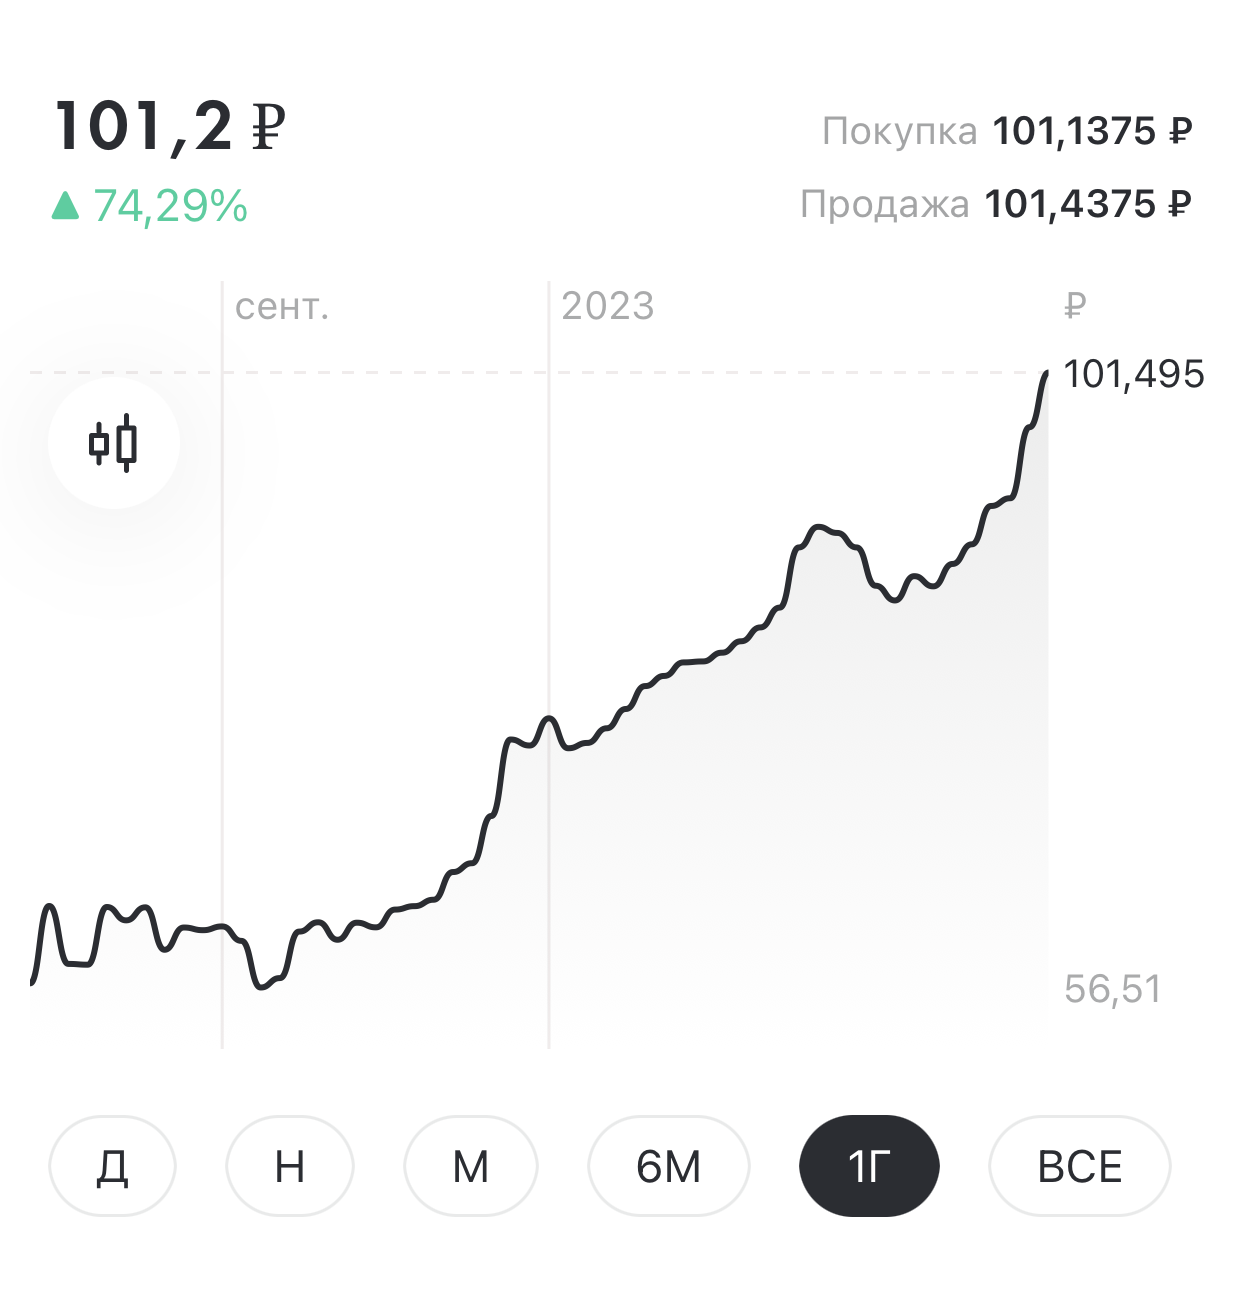Show full history with ВСЕ
The width and height of the screenshot is (1242, 1311).
(1080, 1166)
